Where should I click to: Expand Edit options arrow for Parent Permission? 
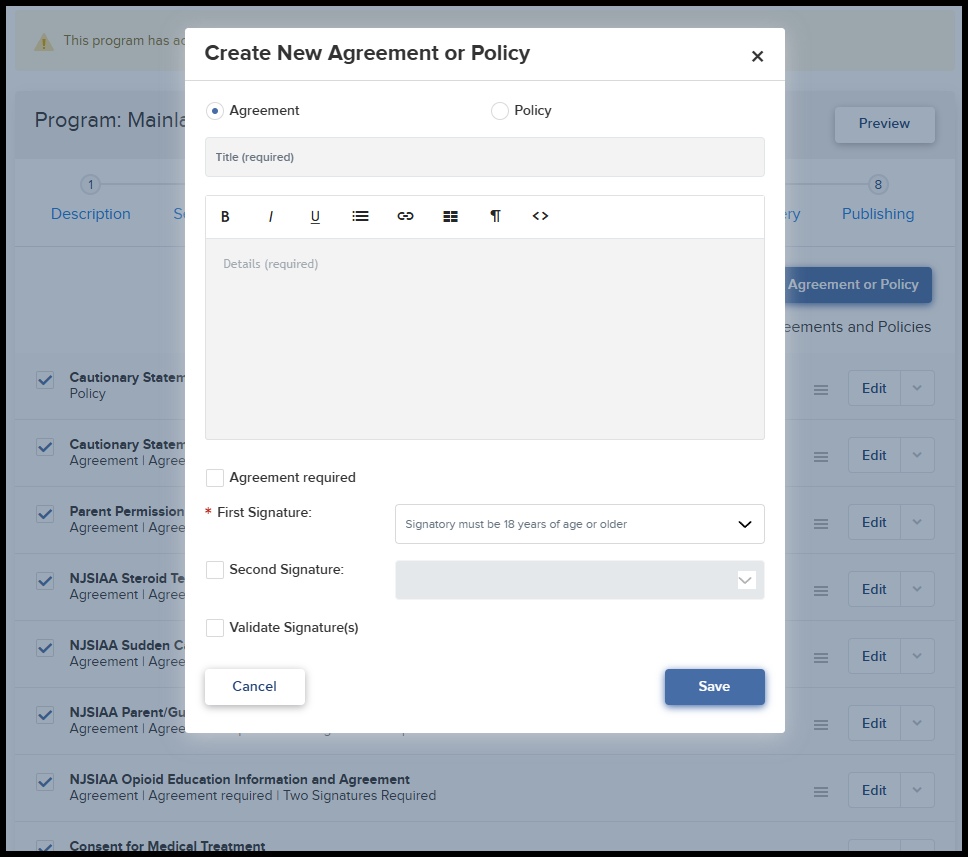point(917,522)
